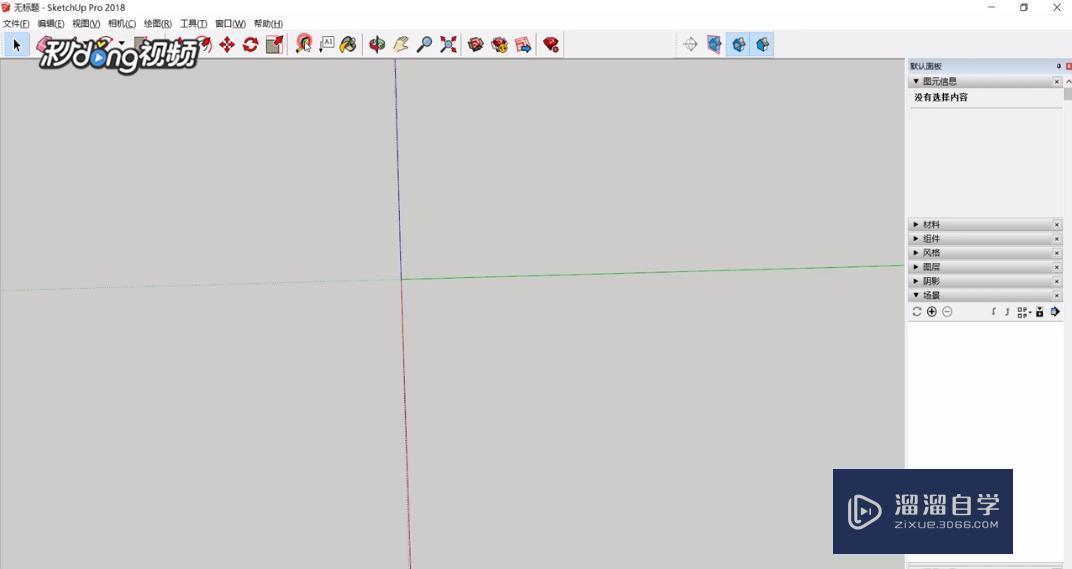Close the 风格 panel section
This screenshot has width=1072, height=569.
point(1056,253)
